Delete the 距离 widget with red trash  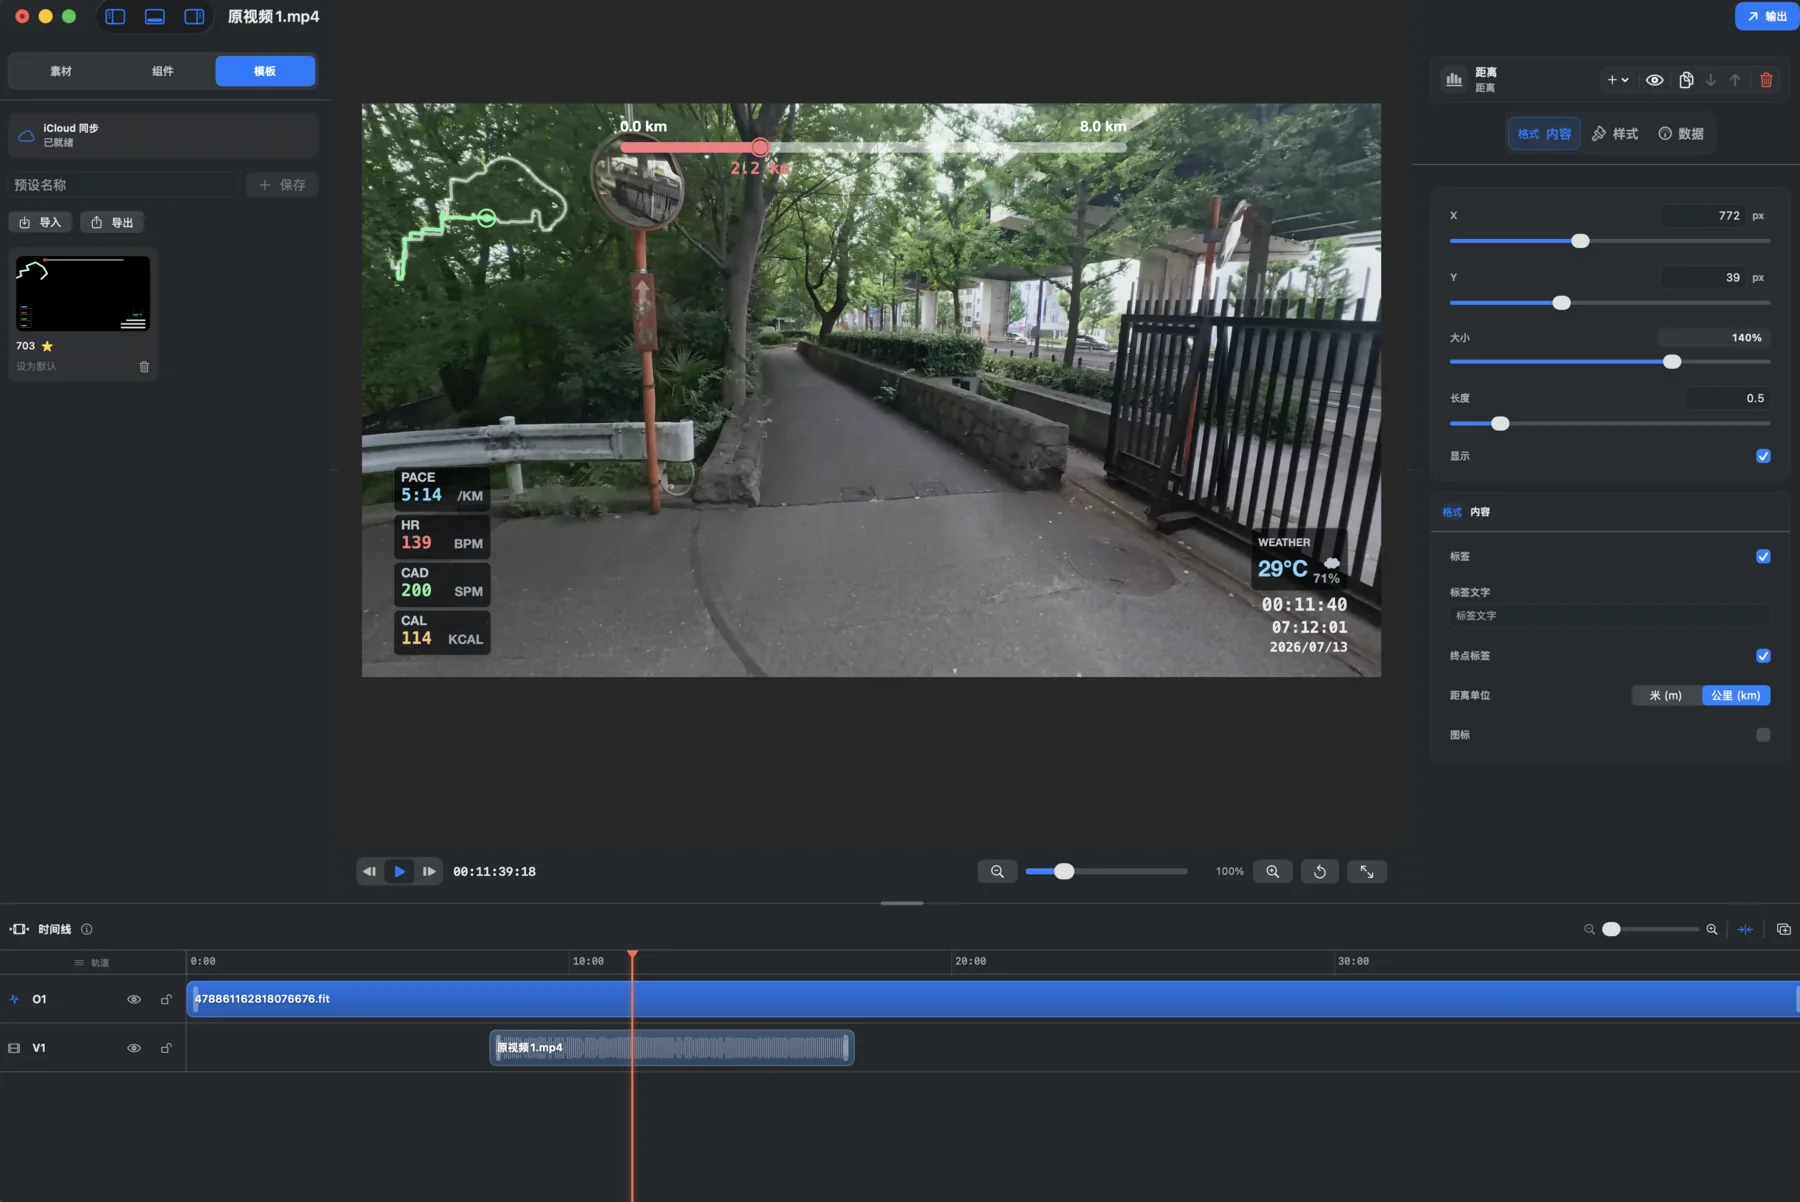(1766, 80)
